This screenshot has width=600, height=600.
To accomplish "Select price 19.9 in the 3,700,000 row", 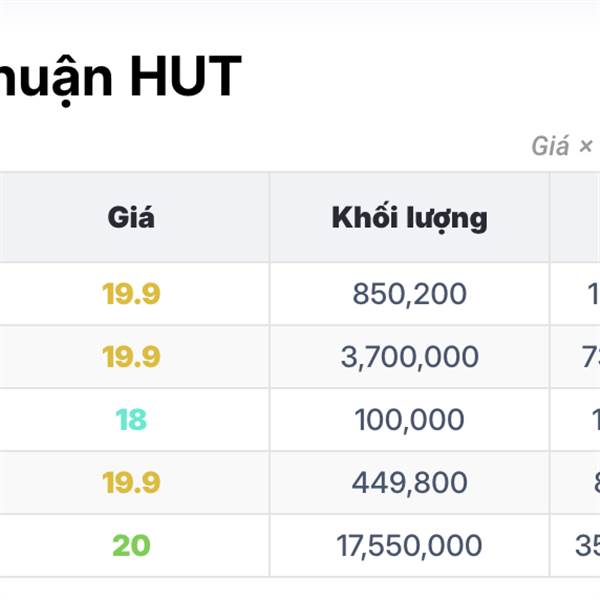I will pos(131,357).
